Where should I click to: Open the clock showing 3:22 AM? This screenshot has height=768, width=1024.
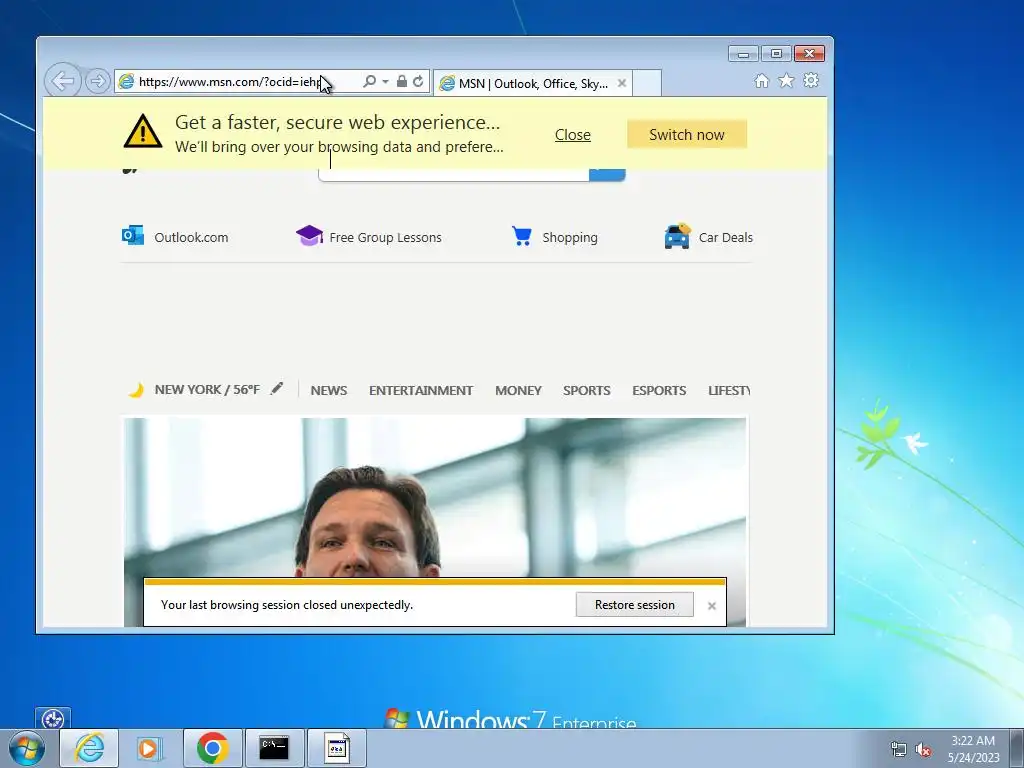click(x=973, y=749)
